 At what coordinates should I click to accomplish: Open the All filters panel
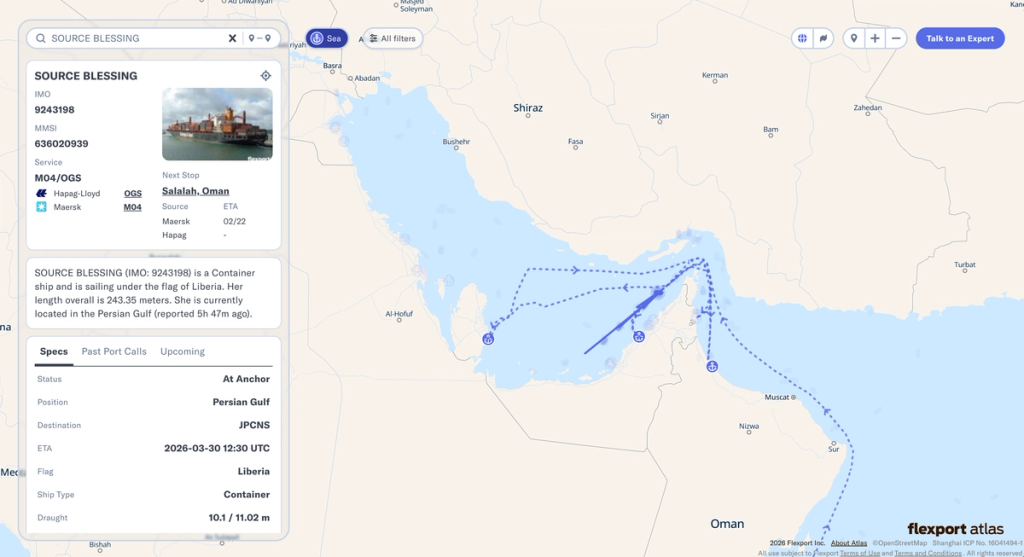(x=392, y=39)
